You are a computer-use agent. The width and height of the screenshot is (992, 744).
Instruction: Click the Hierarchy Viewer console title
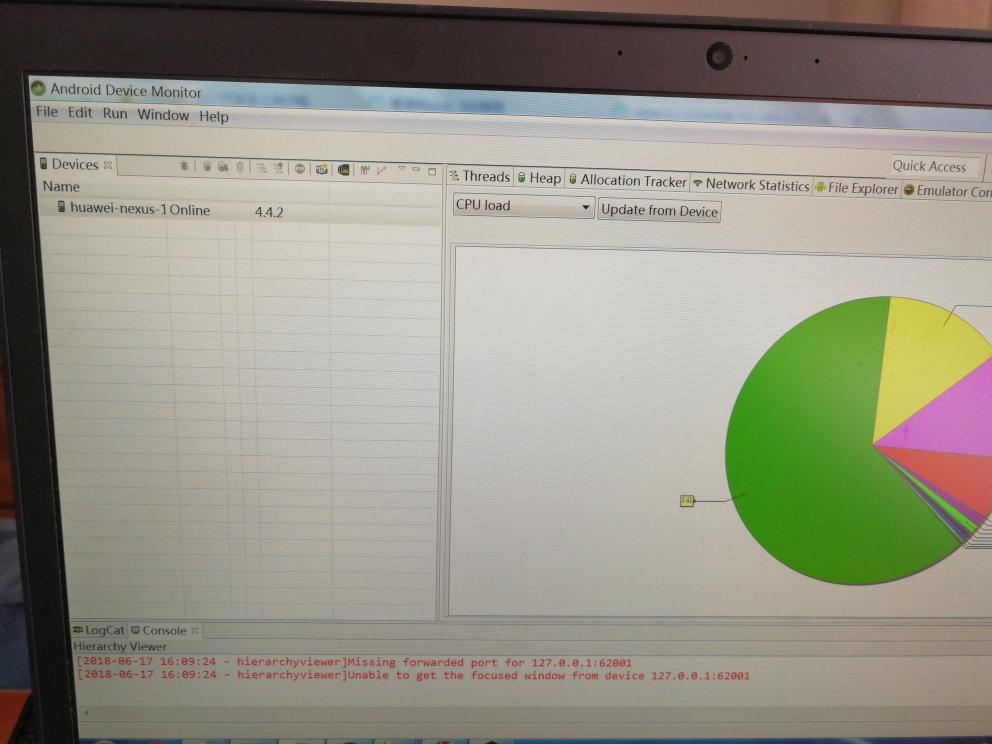(x=120, y=647)
